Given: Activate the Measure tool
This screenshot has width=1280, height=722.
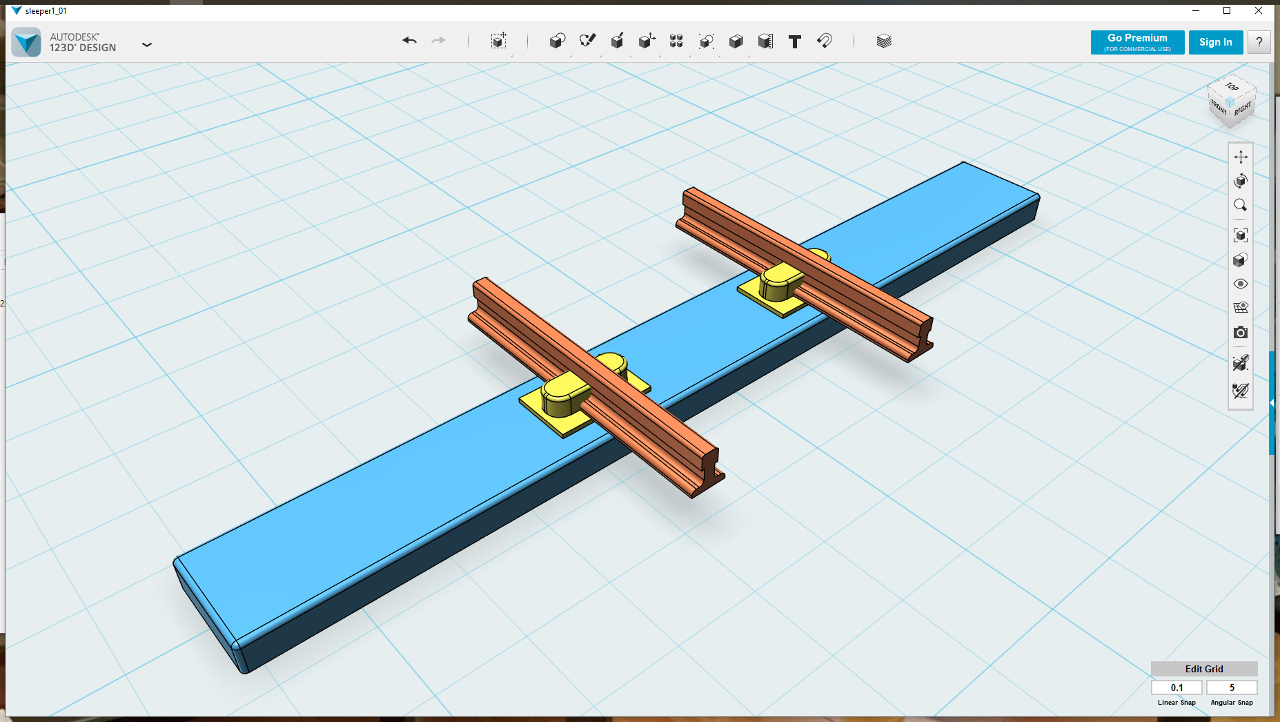Looking at the screenshot, I should [x=765, y=41].
